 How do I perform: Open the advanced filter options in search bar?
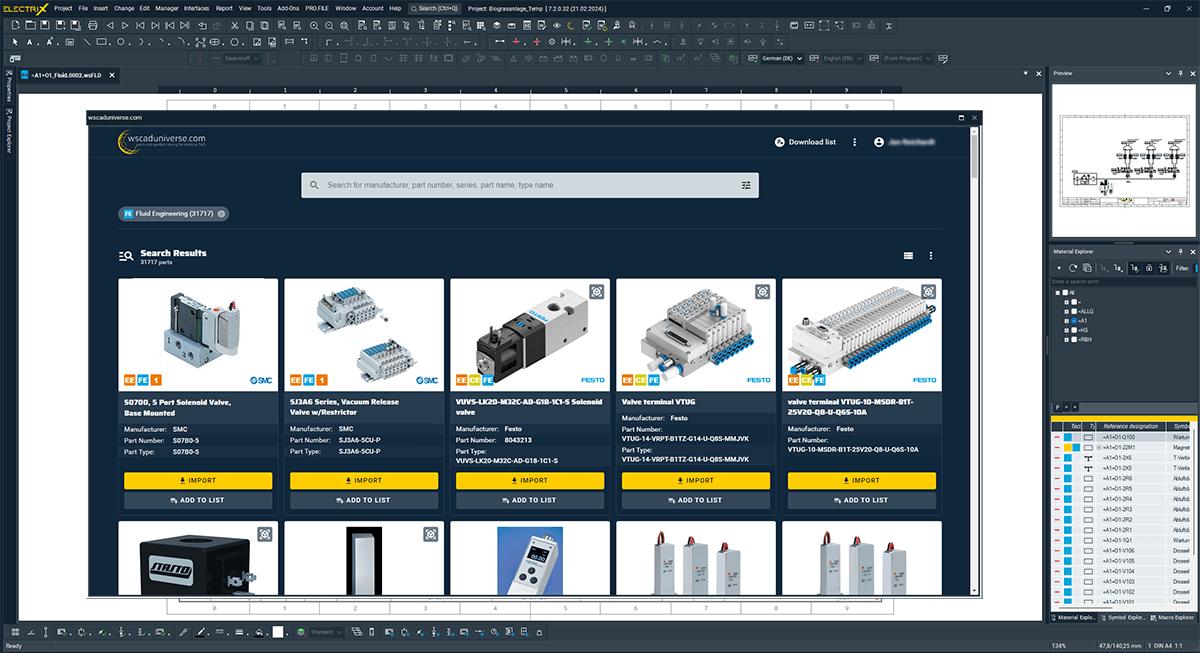pos(746,185)
